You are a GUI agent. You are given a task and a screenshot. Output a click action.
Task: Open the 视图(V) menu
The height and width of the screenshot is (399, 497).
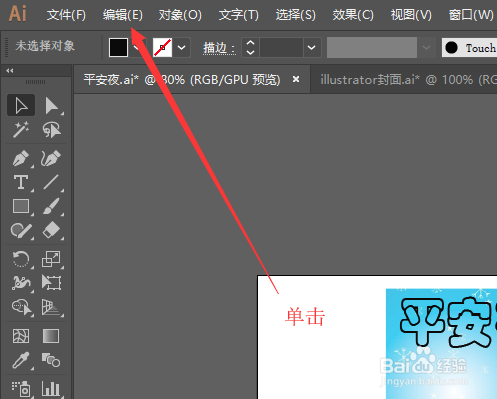pyautogui.click(x=411, y=15)
